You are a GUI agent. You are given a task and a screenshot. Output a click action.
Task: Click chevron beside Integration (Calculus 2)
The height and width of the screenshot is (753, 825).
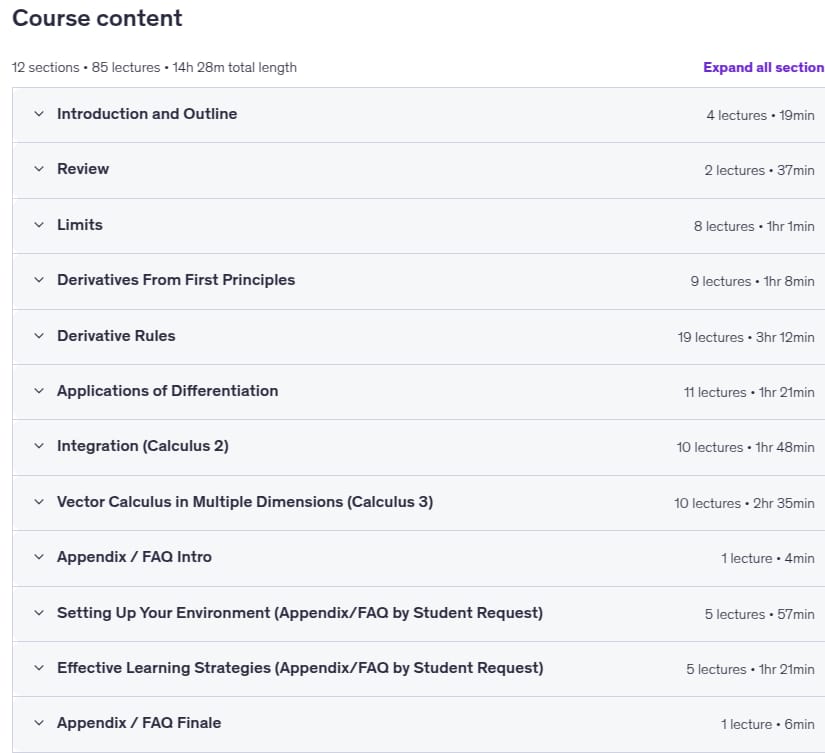pyautogui.click(x=39, y=446)
